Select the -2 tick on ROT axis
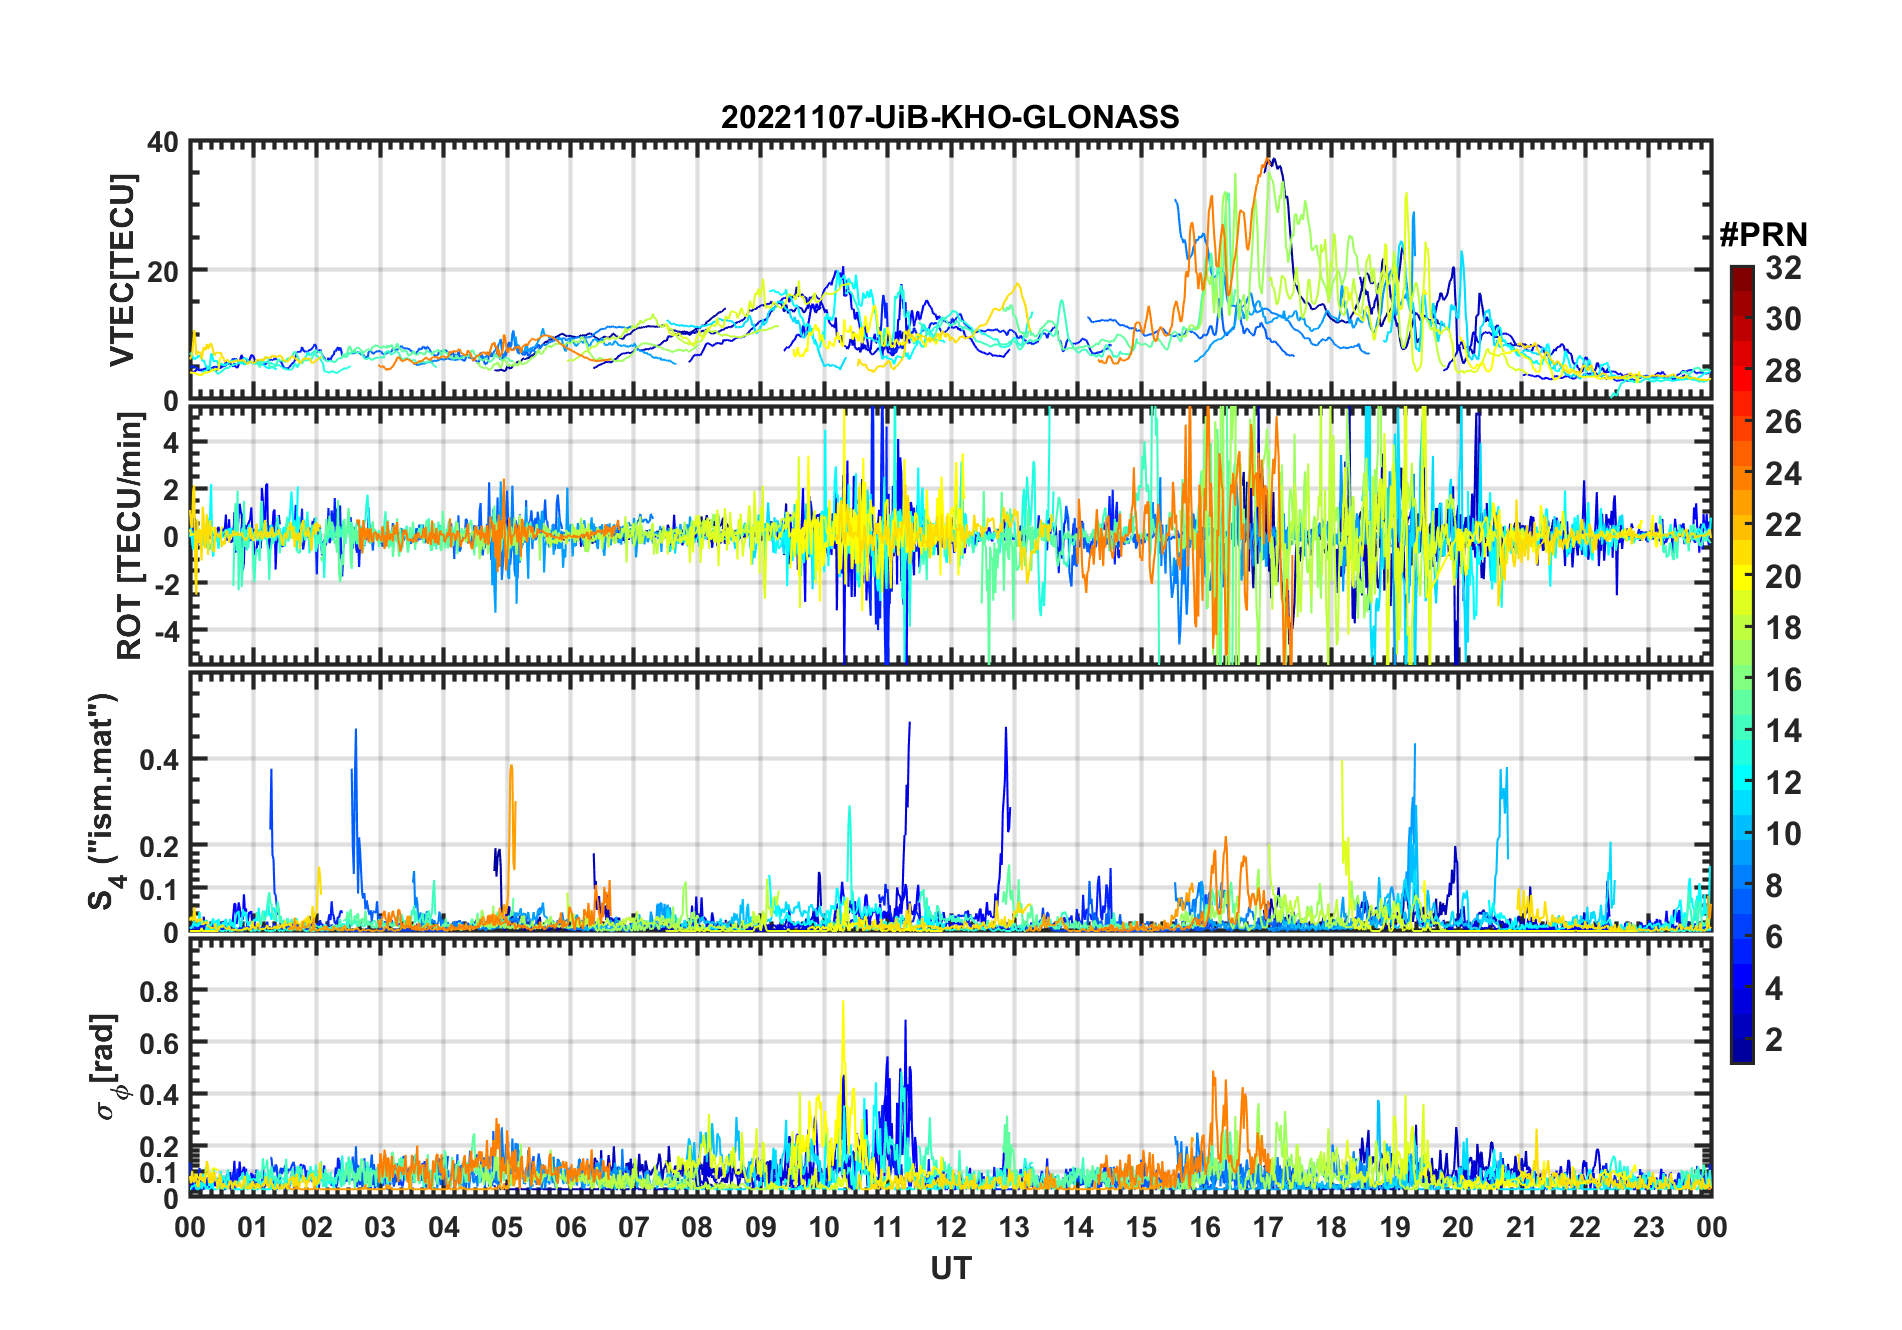This screenshot has height=1330, width=1902. (x=168, y=584)
